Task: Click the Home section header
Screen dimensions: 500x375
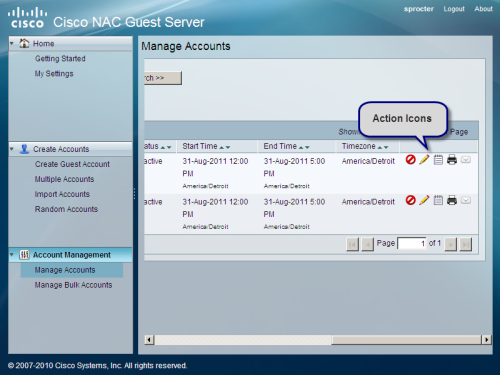Action: coord(70,43)
